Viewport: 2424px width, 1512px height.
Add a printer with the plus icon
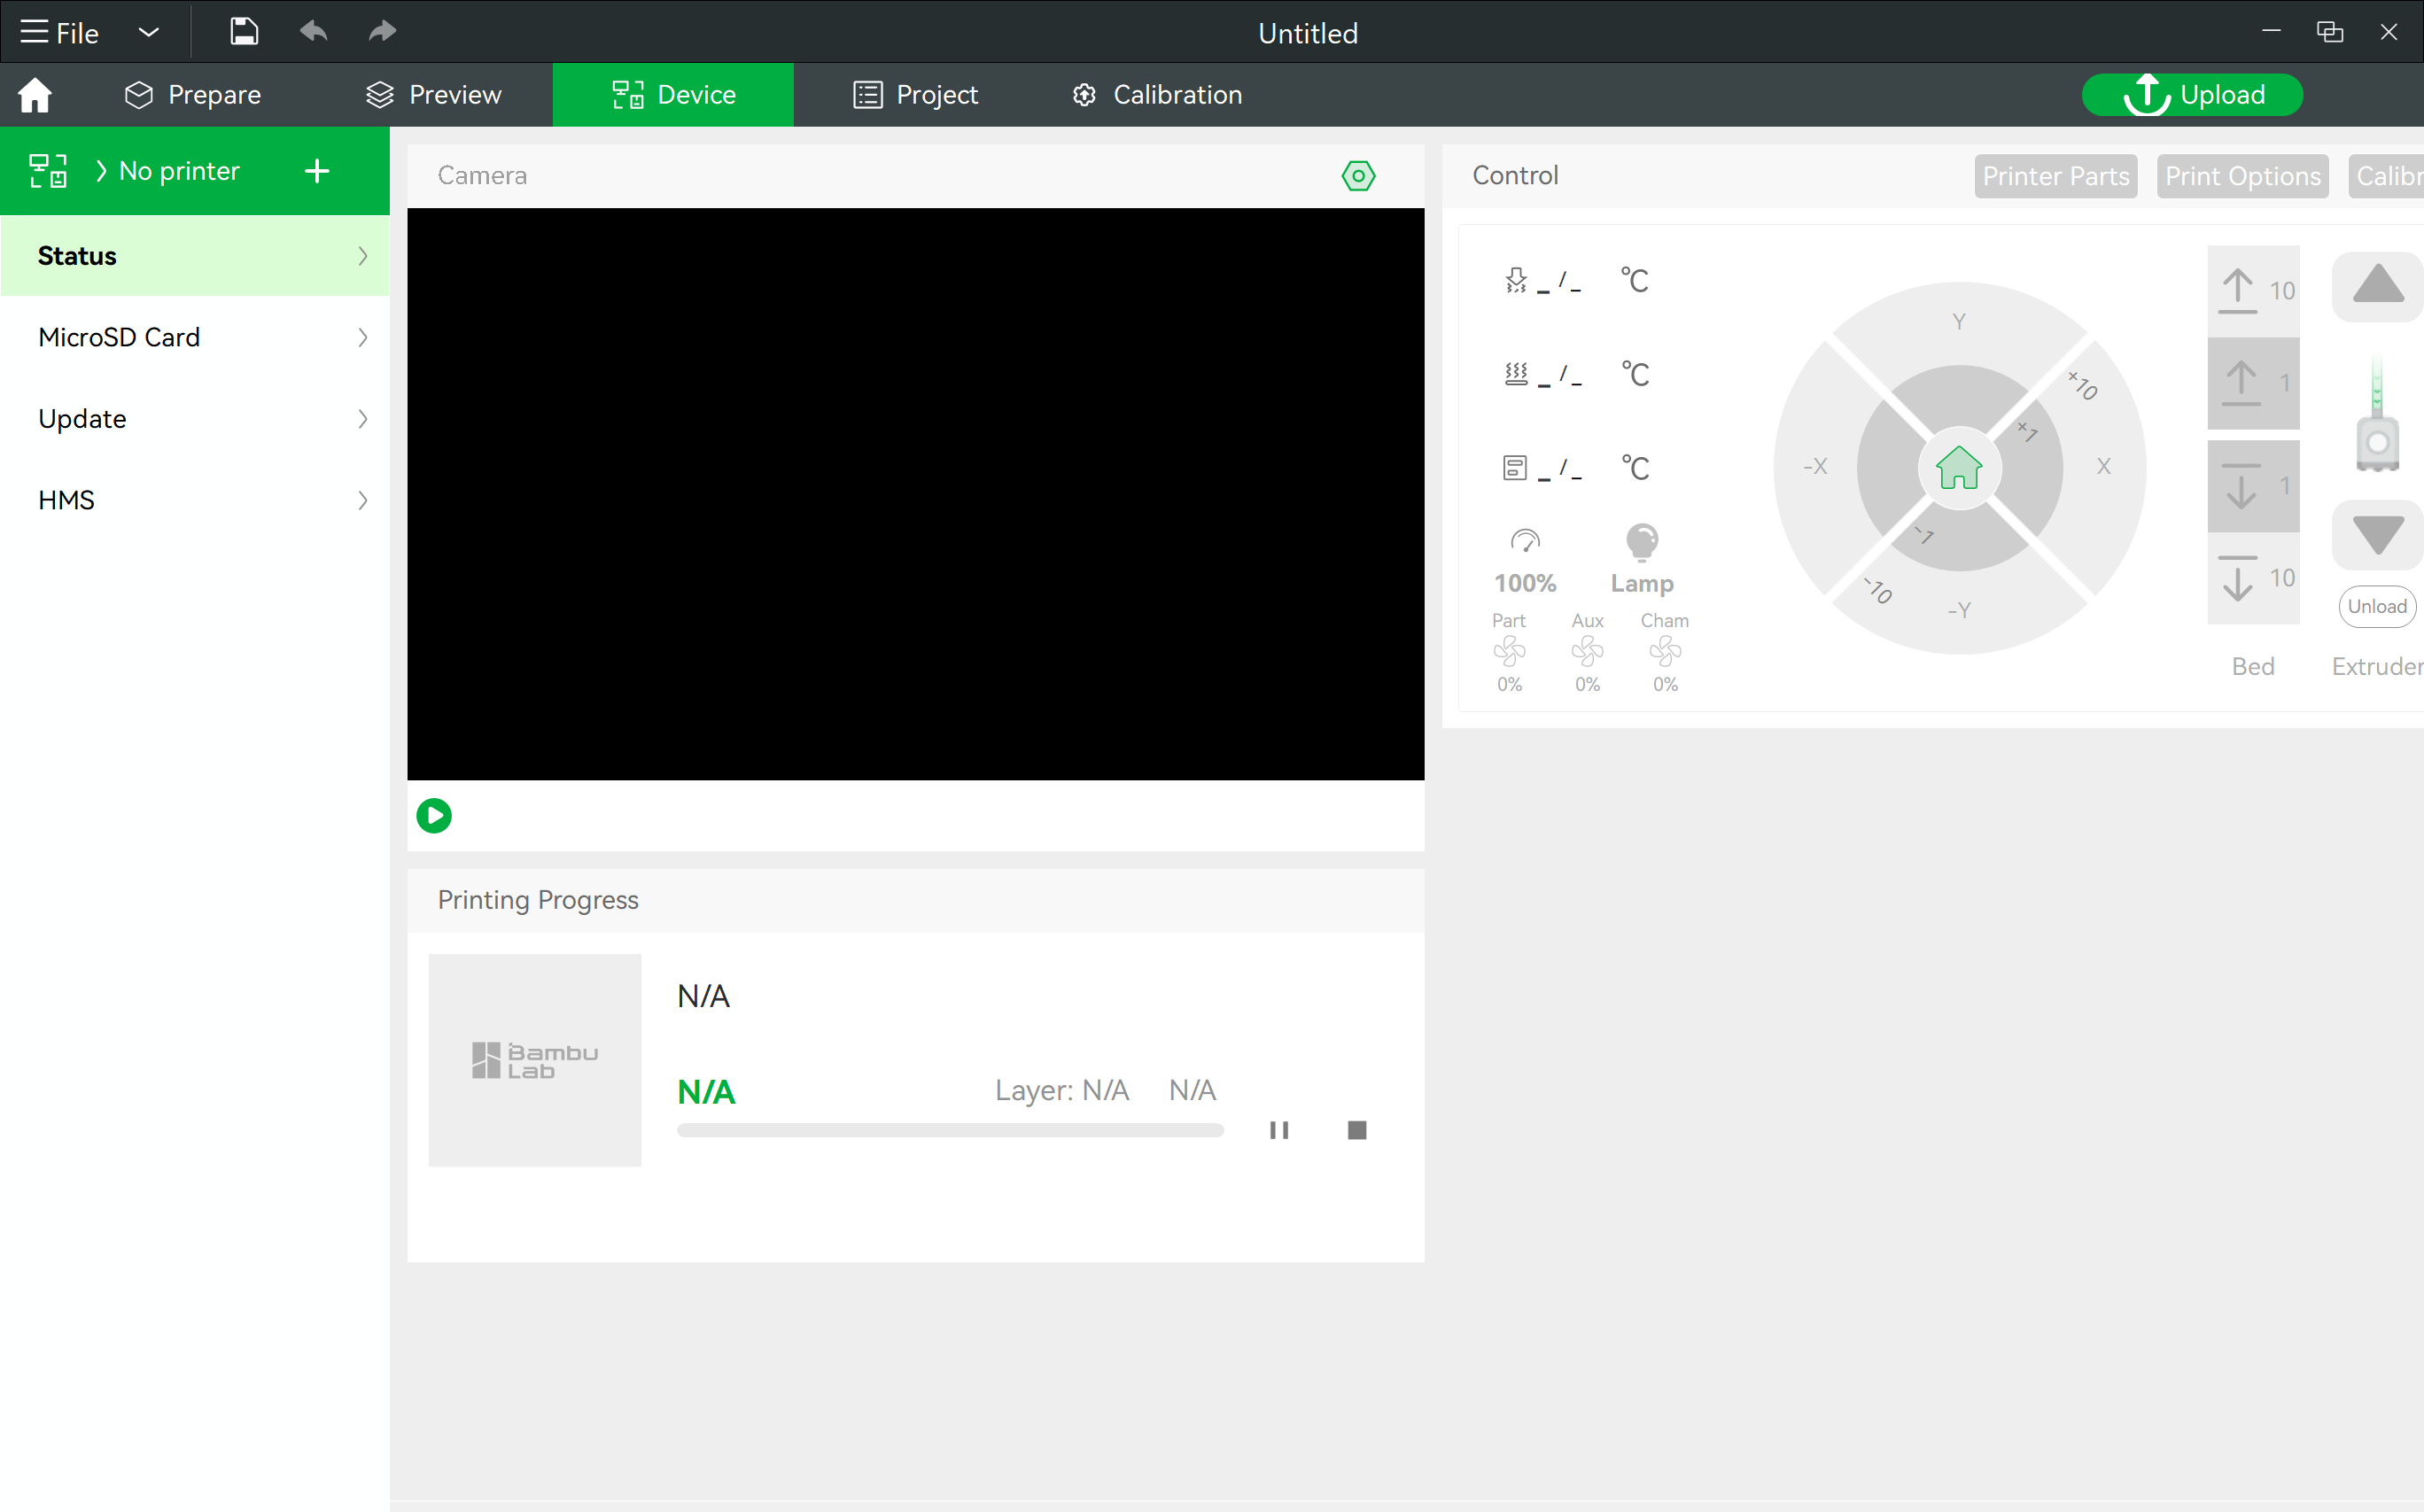pos(317,171)
